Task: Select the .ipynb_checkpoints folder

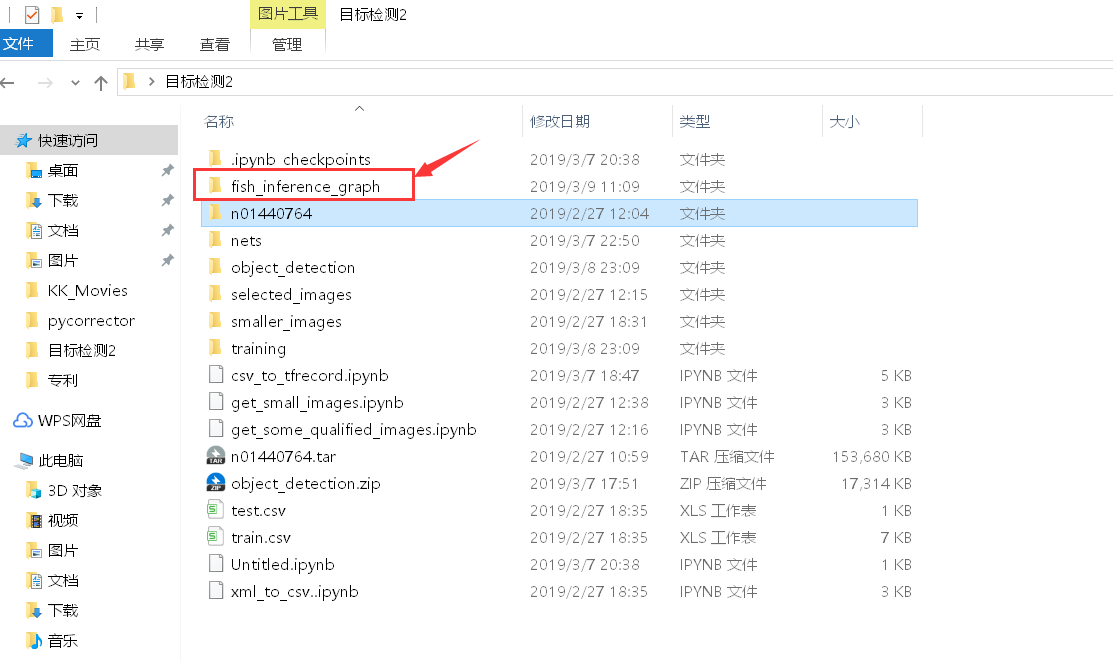Action: (300, 160)
